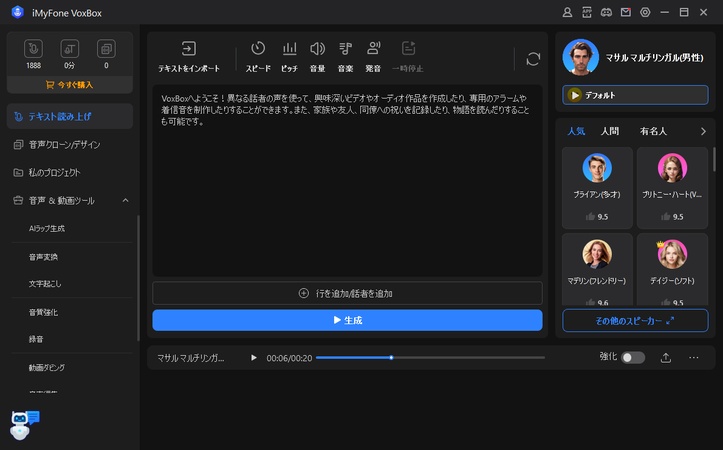Open 音質強化 tool
The height and width of the screenshot is (450, 723).
43,313
